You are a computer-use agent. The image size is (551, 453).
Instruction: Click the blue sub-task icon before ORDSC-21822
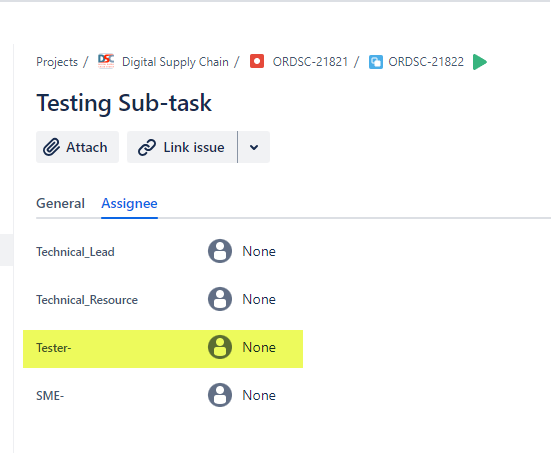pos(376,62)
